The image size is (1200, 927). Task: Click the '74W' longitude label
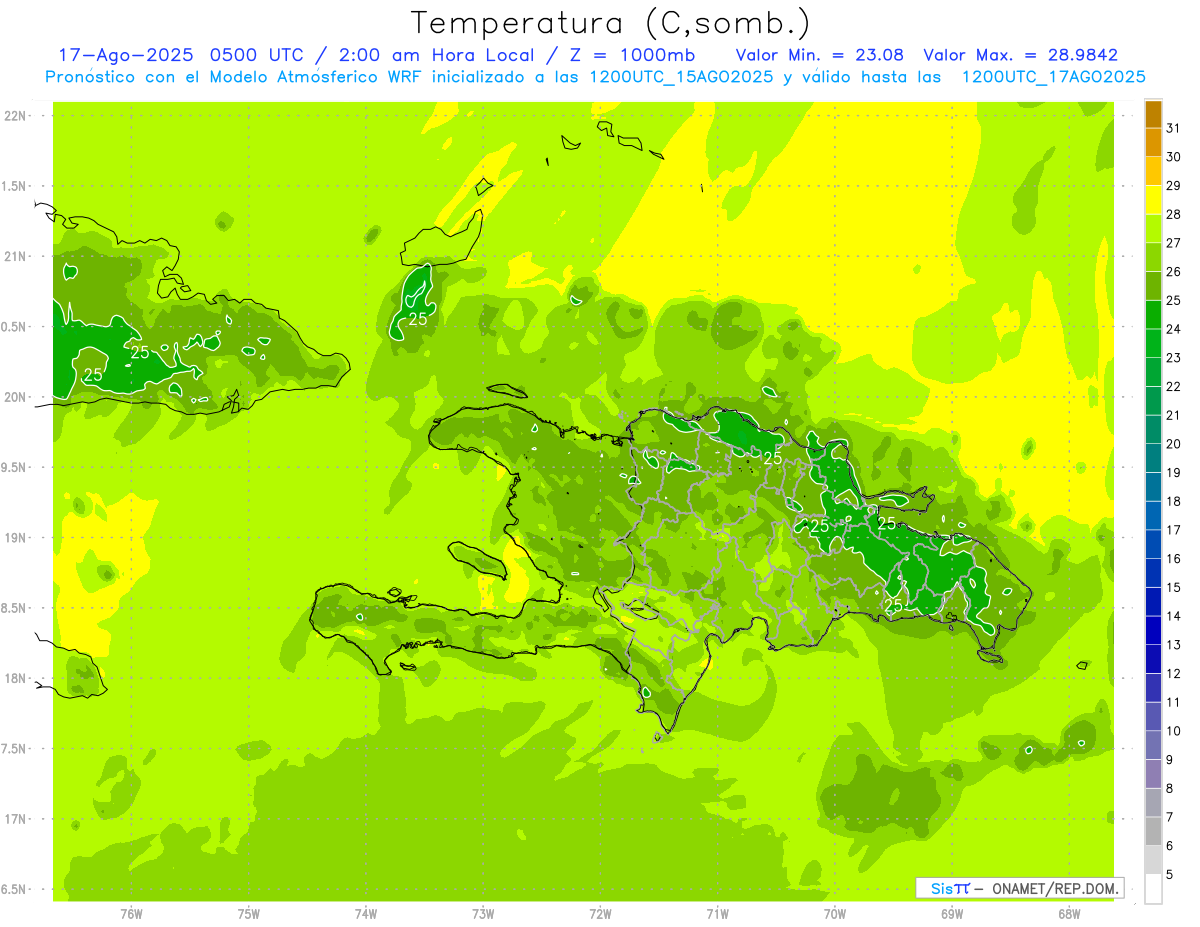[x=366, y=913]
